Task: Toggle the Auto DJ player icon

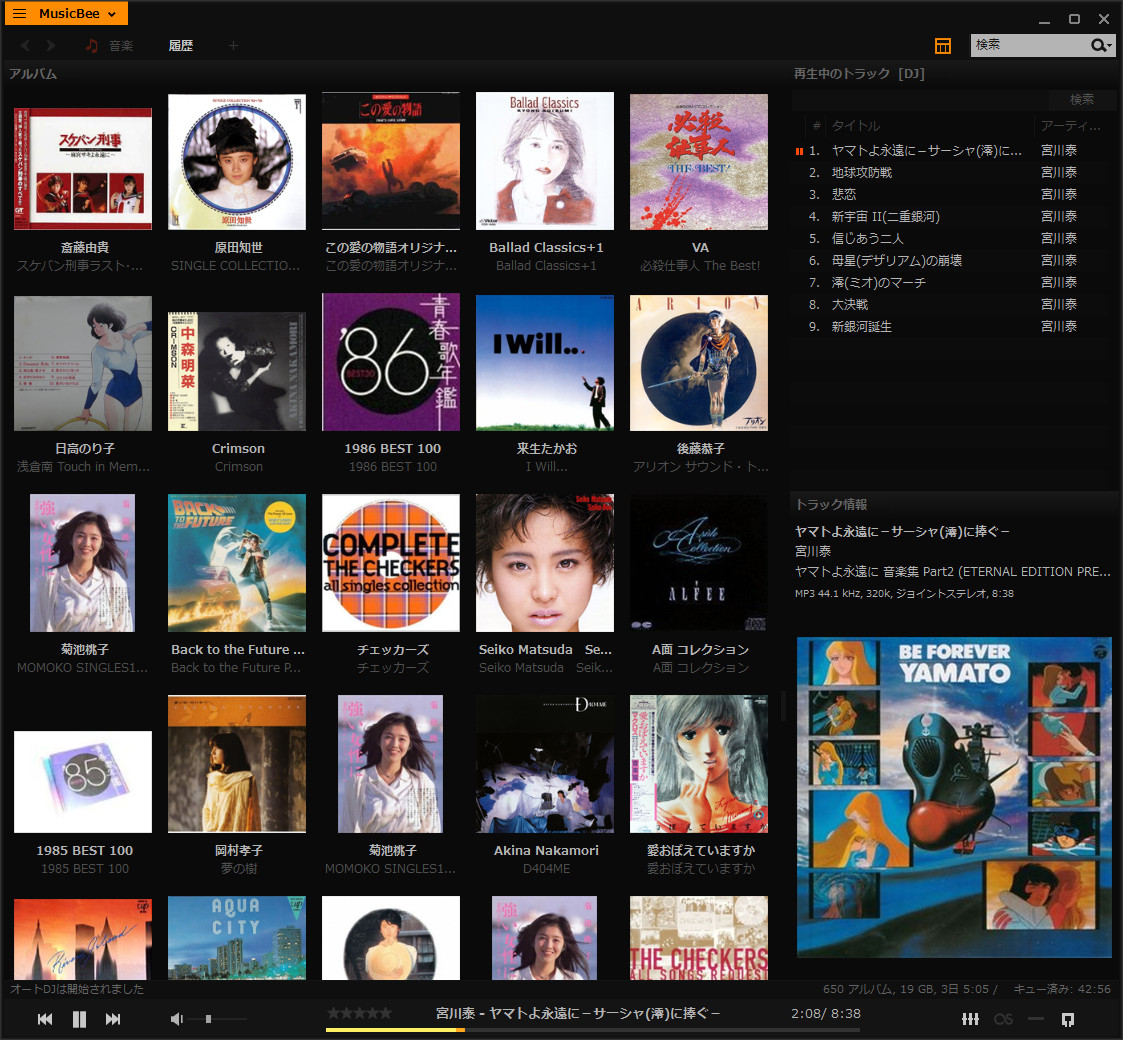Action: tap(1068, 1019)
